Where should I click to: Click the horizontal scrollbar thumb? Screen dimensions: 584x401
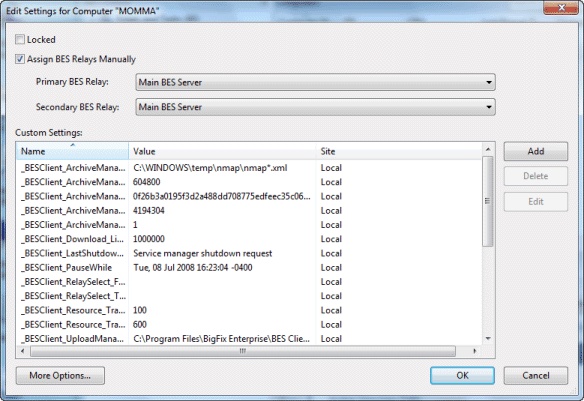pos(243,351)
